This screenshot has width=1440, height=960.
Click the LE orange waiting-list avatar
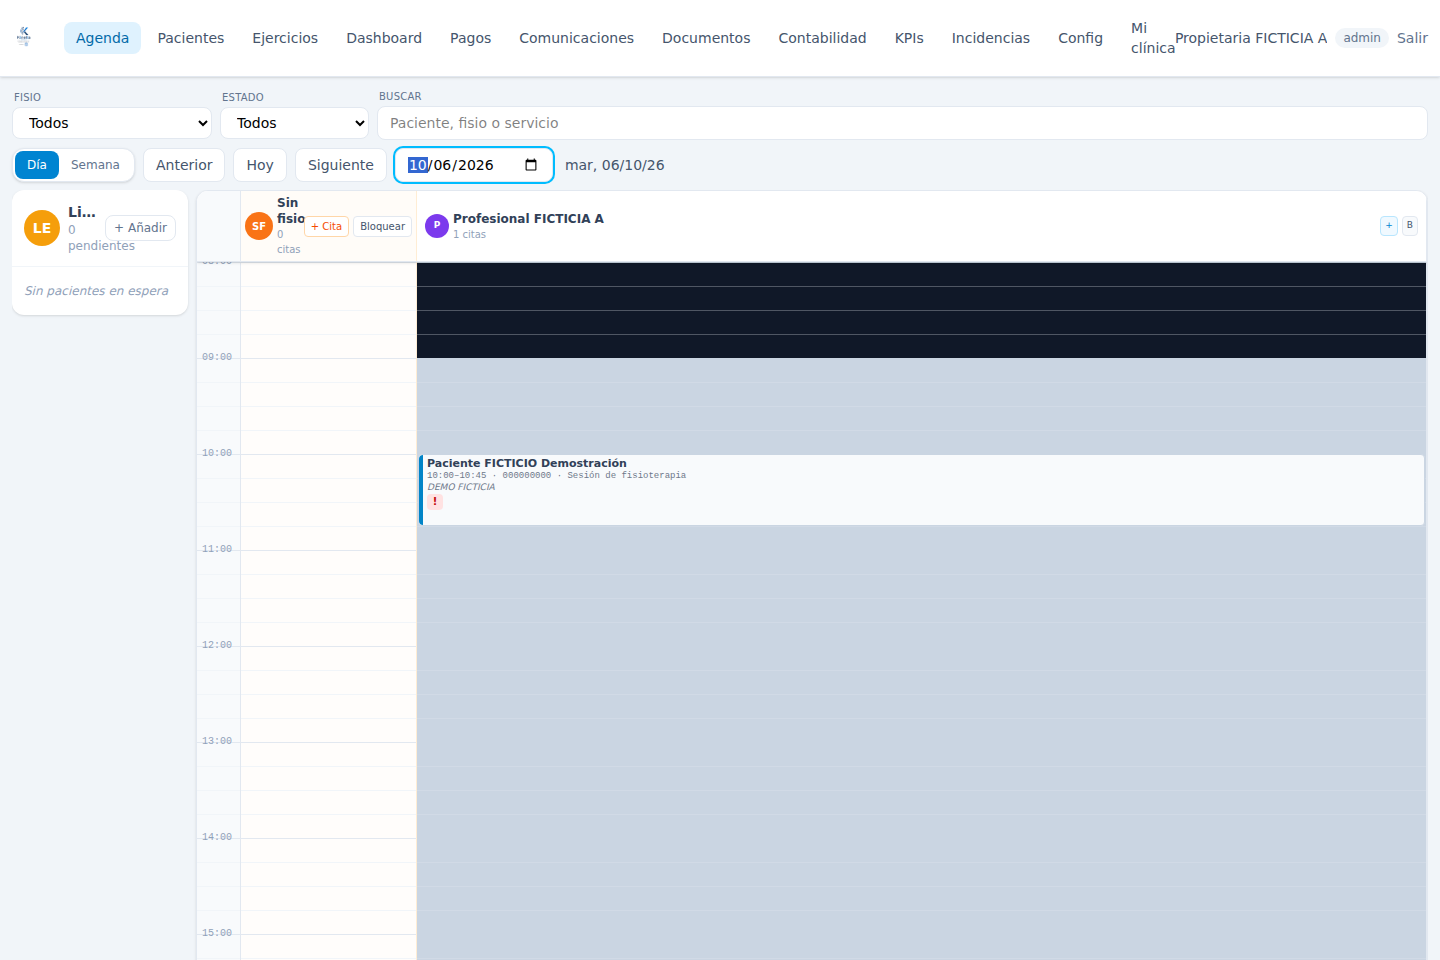point(42,228)
